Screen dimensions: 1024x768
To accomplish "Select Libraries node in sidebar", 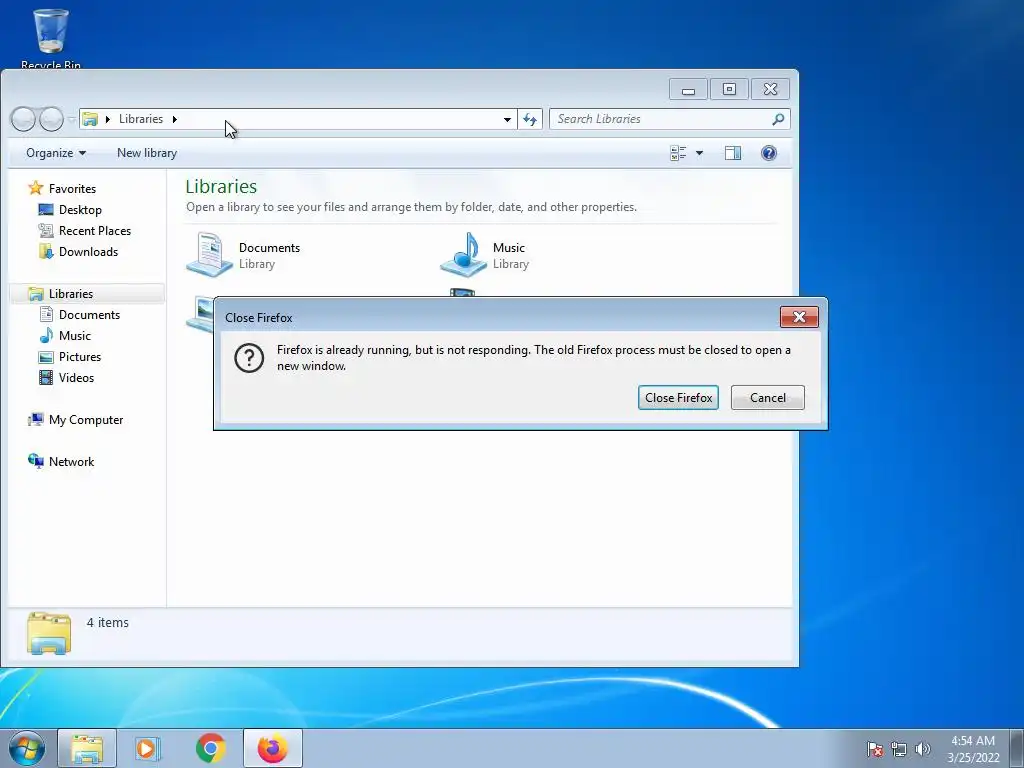I will 86,294.
